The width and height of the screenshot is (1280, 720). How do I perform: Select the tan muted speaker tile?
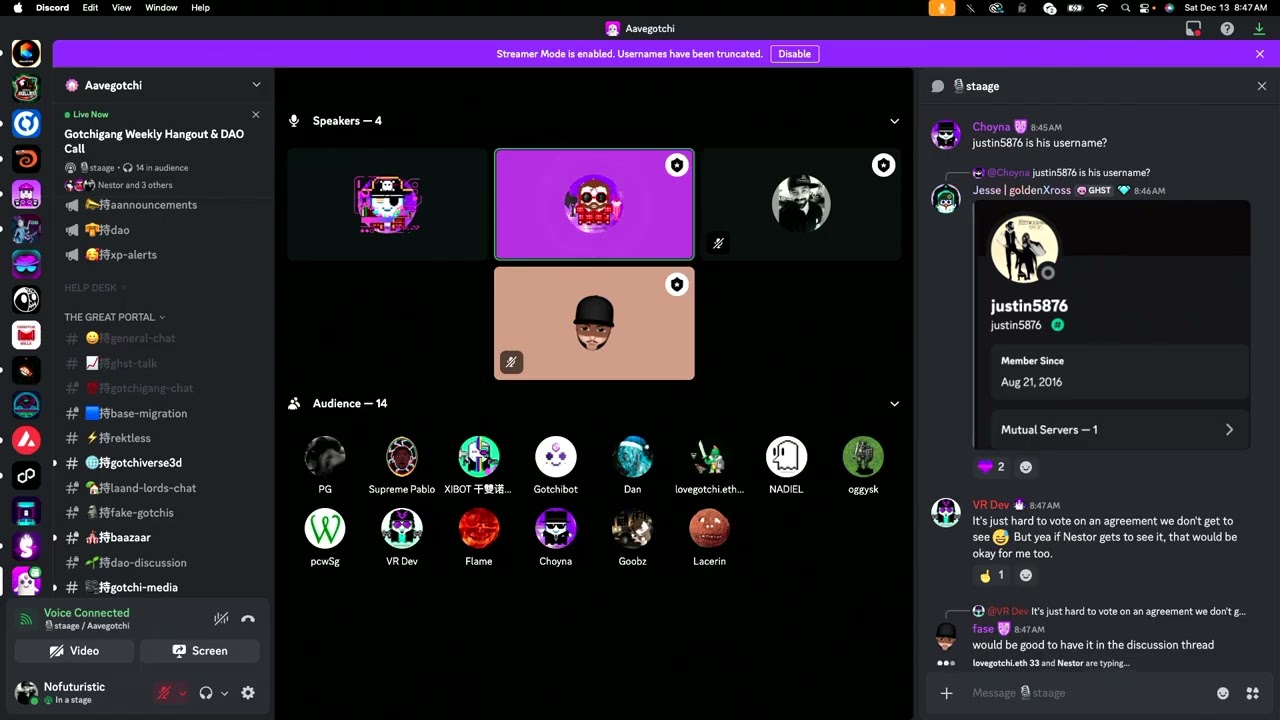(594, 323)
